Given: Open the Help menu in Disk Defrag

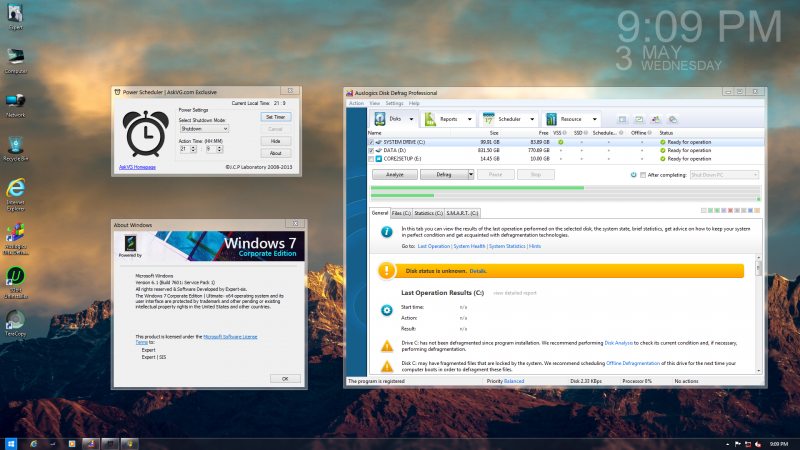Looking at the screenshot, I should pyautogui.click(x=414, y=103).
